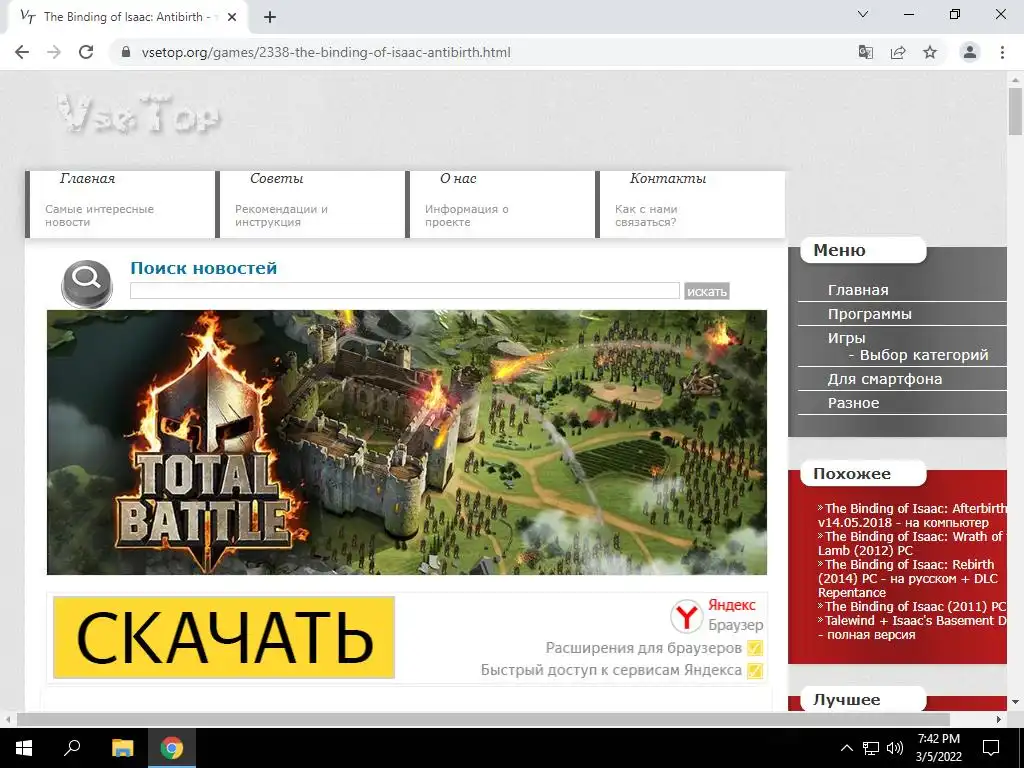Open Windows taskbar search
The image size is (1024, 768).
click(72, 748)
